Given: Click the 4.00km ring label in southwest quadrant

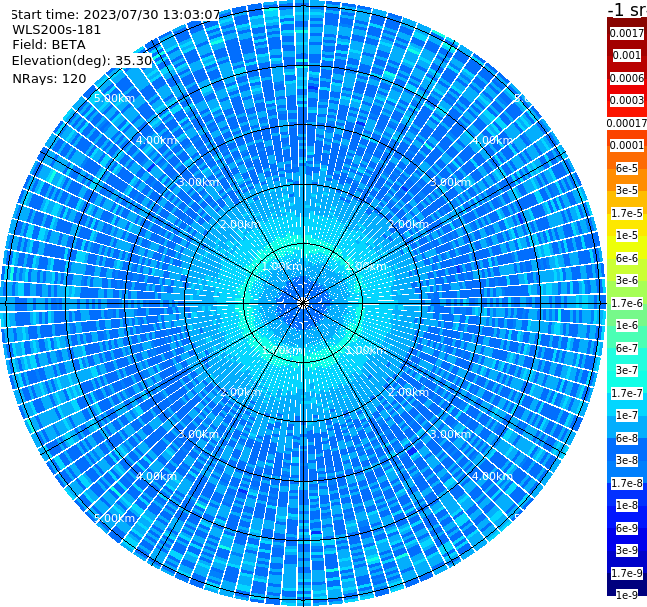Looking at the screenshot, I should 156,476.
